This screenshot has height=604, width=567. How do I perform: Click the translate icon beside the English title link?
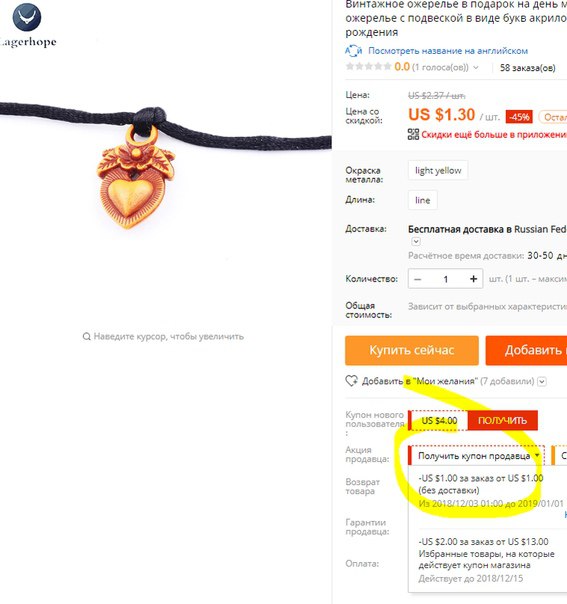coord(353,50)
